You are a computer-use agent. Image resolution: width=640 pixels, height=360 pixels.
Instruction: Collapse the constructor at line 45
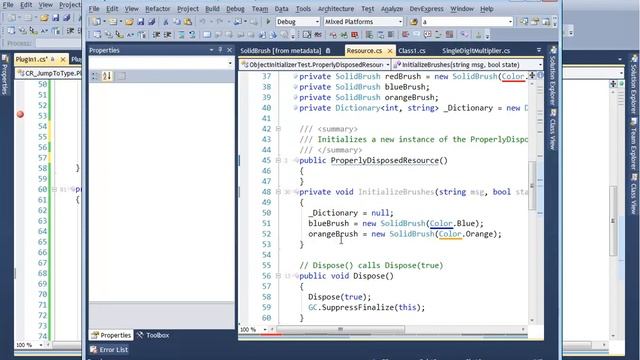278,160
